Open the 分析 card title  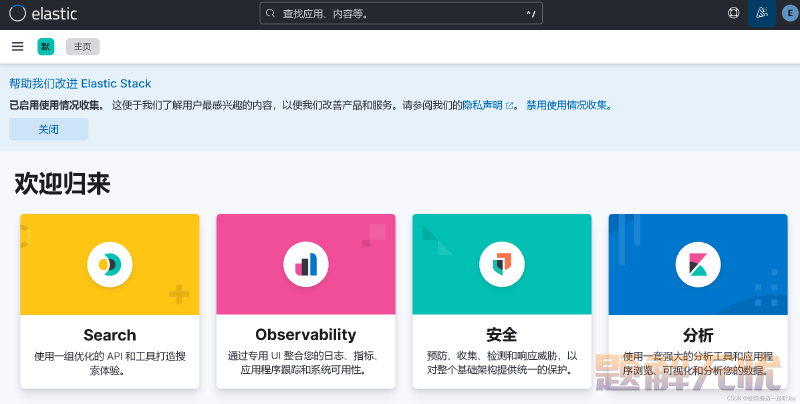698,335
